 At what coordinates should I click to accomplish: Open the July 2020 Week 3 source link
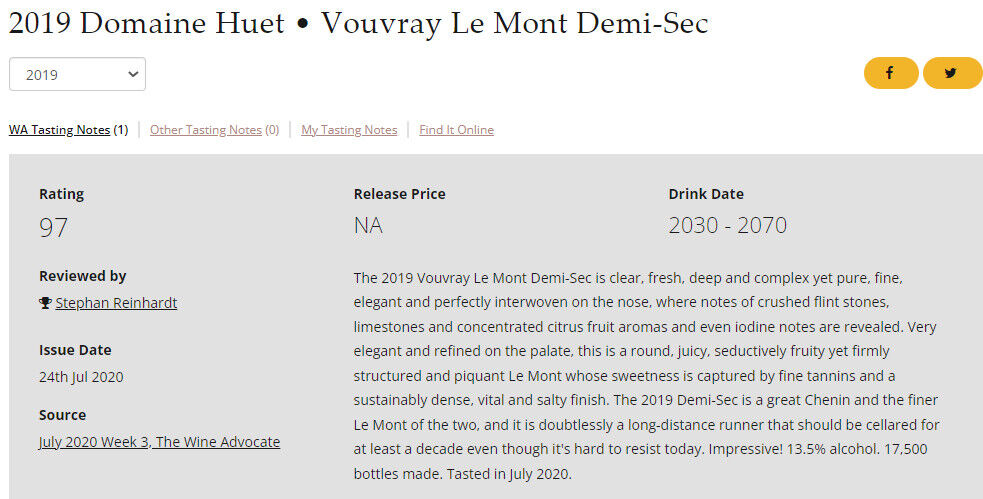coord(159,442)
